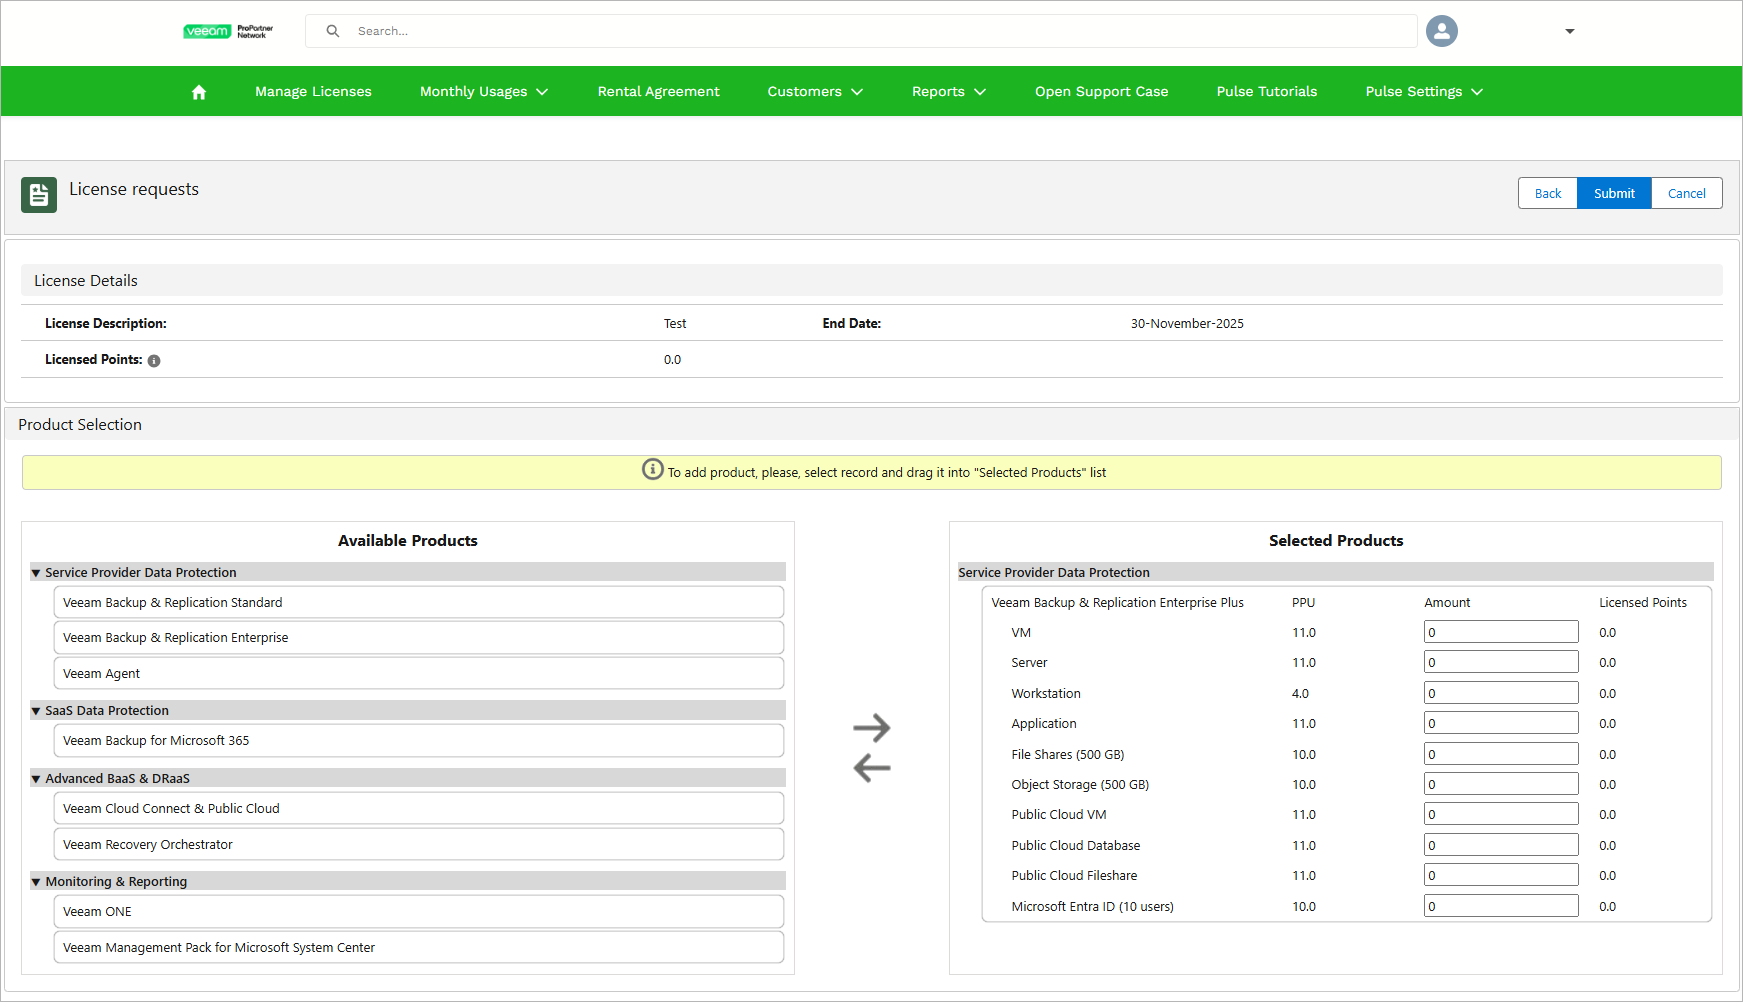Click the End Date value 30-November-2025
Image resolution: width=1743 pixels, height=1002 pixels.
(1187, 324)
